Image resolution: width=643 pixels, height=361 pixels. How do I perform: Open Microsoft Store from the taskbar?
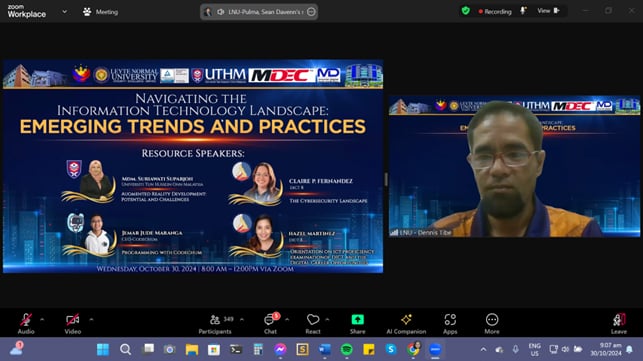214,350
